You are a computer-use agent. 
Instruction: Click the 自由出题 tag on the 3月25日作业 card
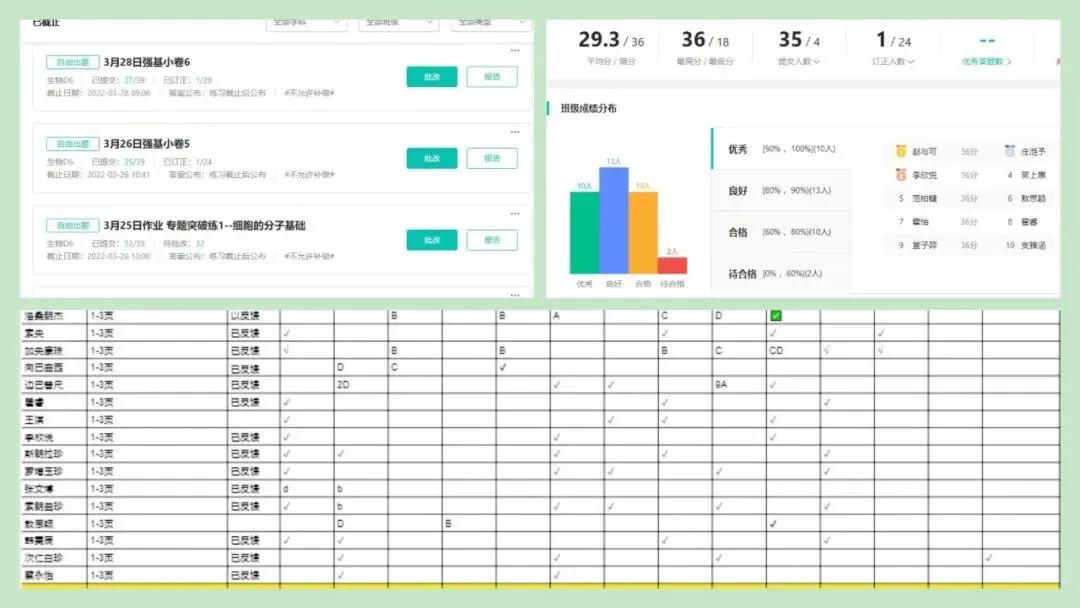point(72,225)
